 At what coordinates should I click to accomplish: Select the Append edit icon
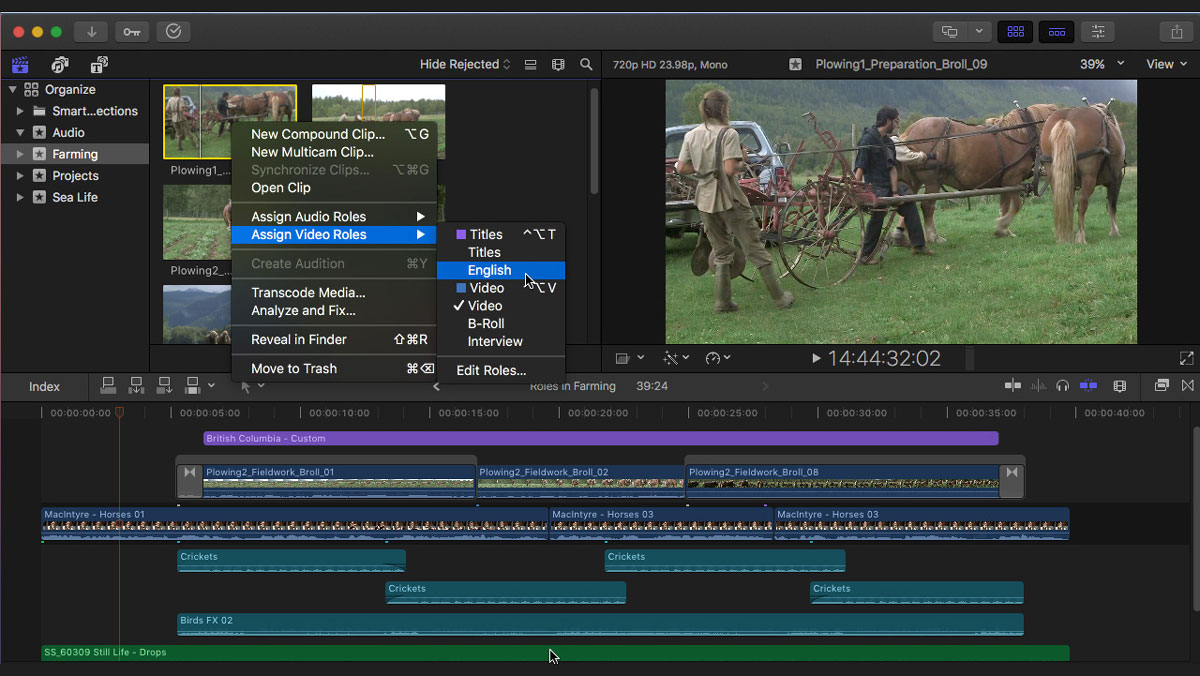pyautogui.click(x=163, y=387)
